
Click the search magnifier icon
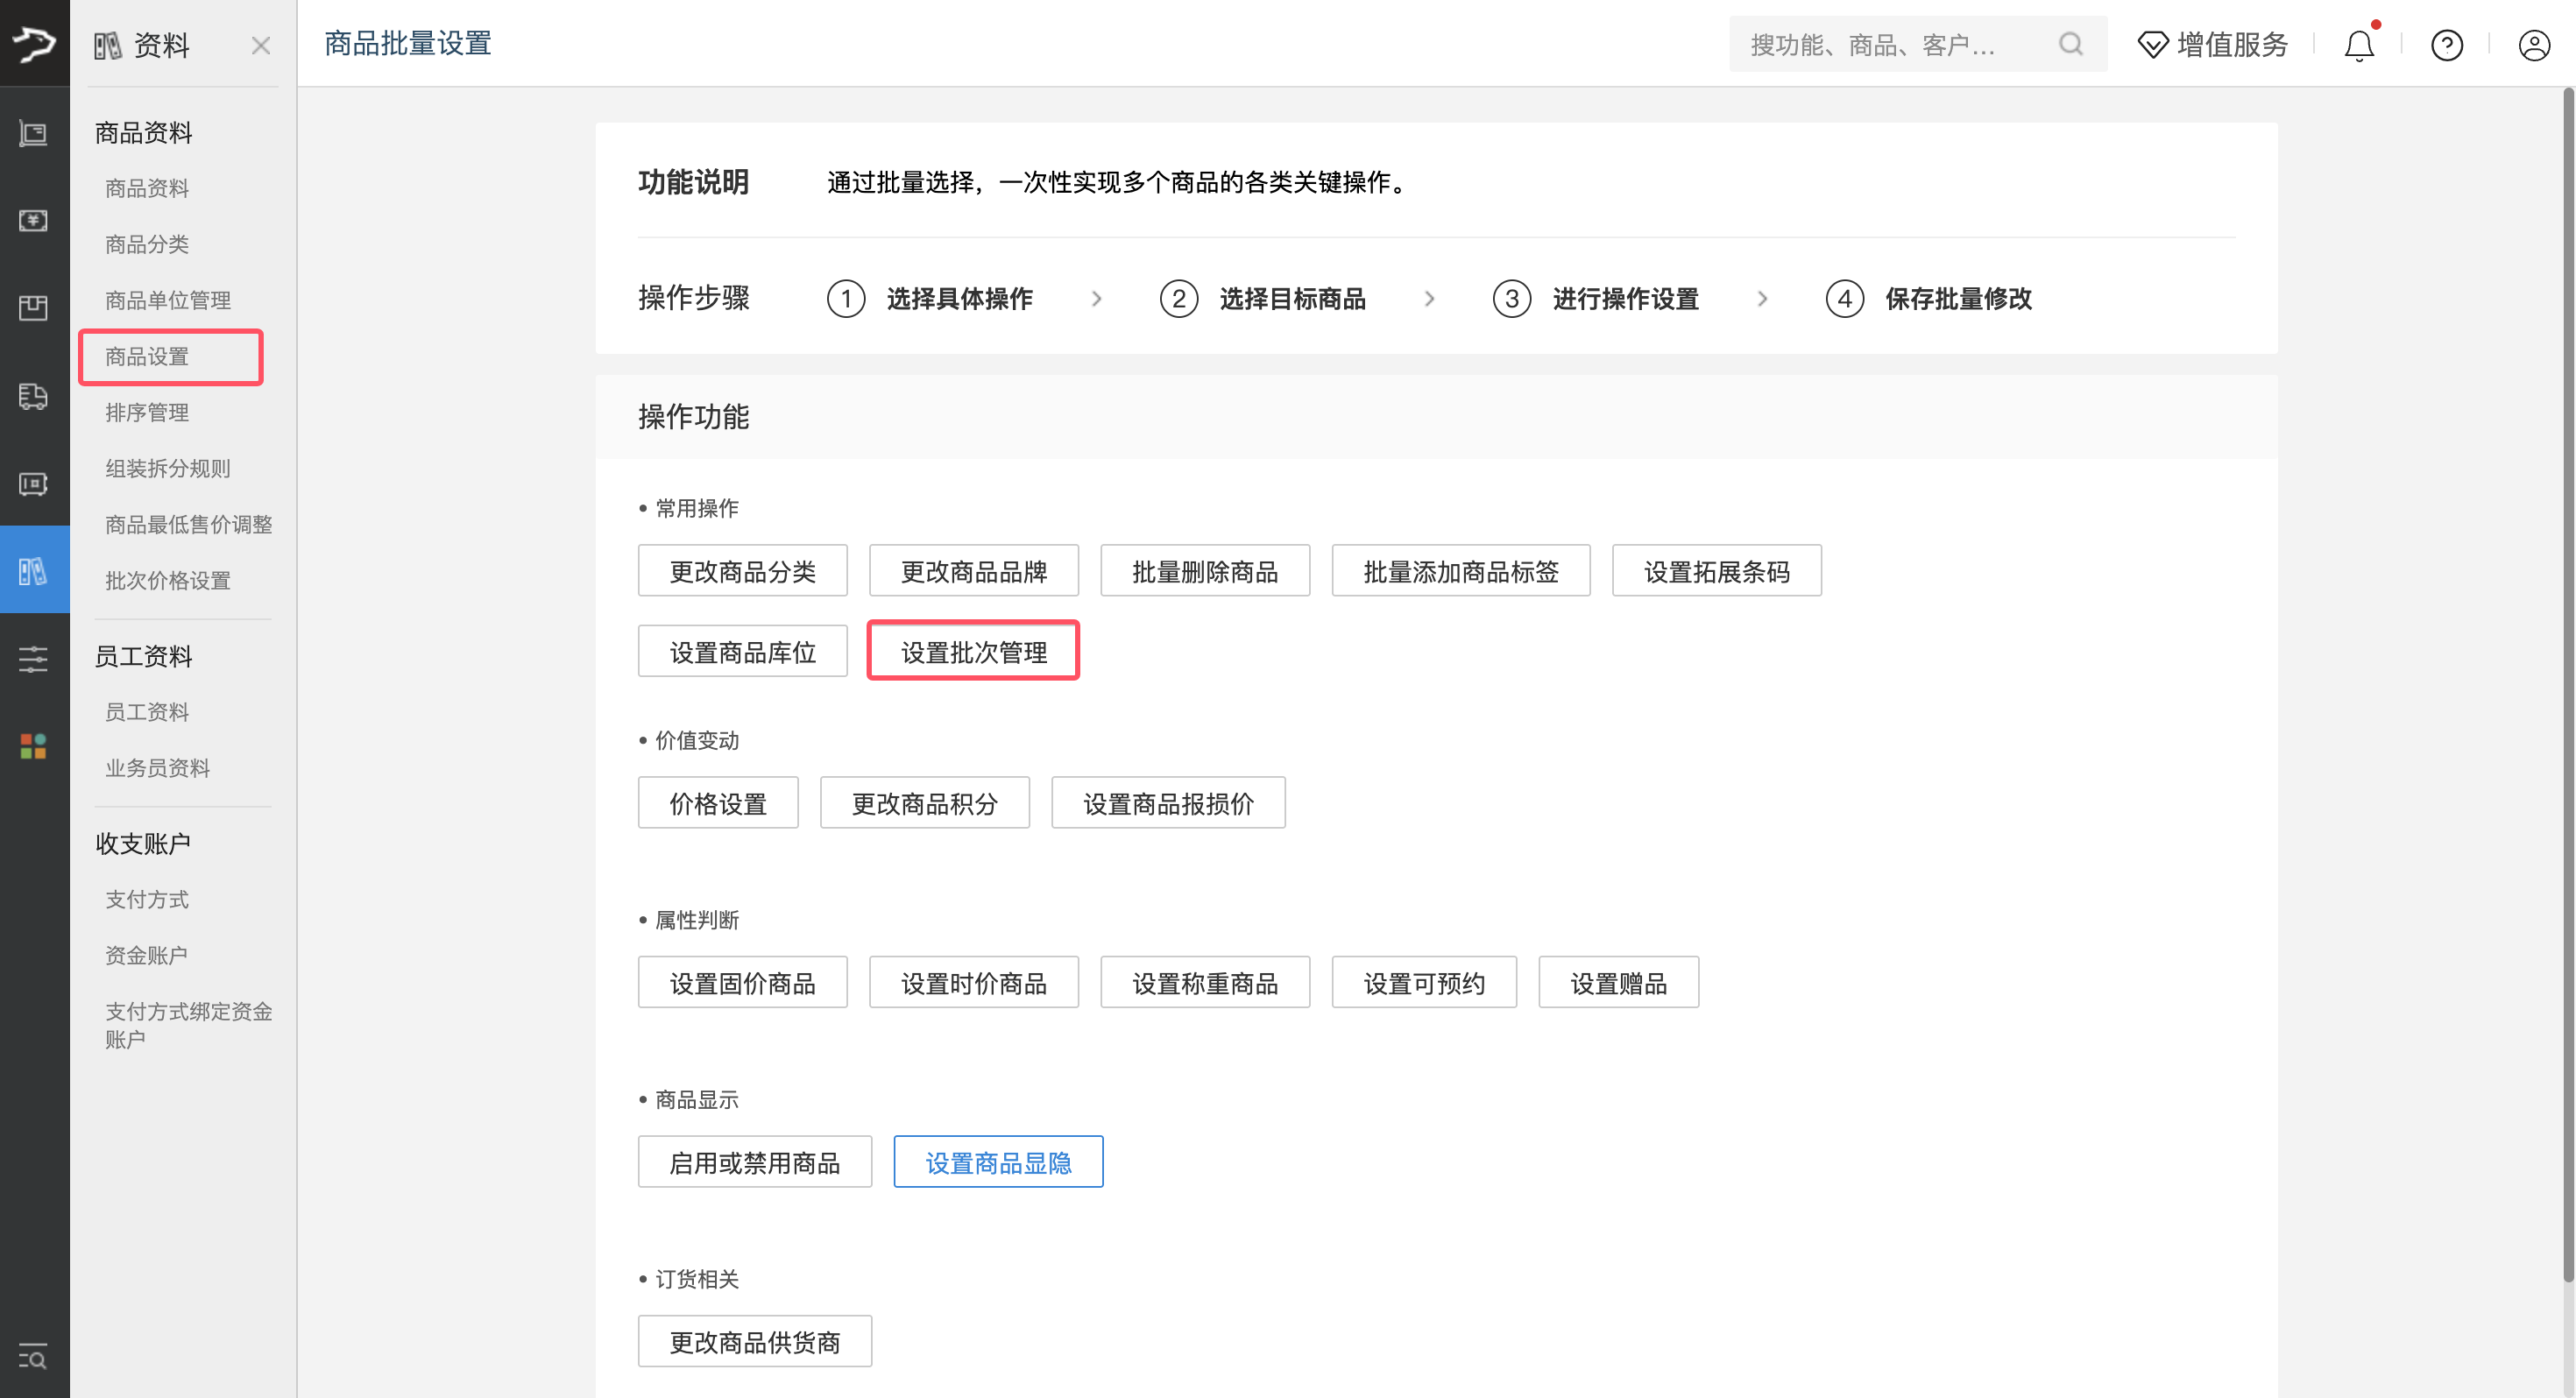click(2071, 44)
